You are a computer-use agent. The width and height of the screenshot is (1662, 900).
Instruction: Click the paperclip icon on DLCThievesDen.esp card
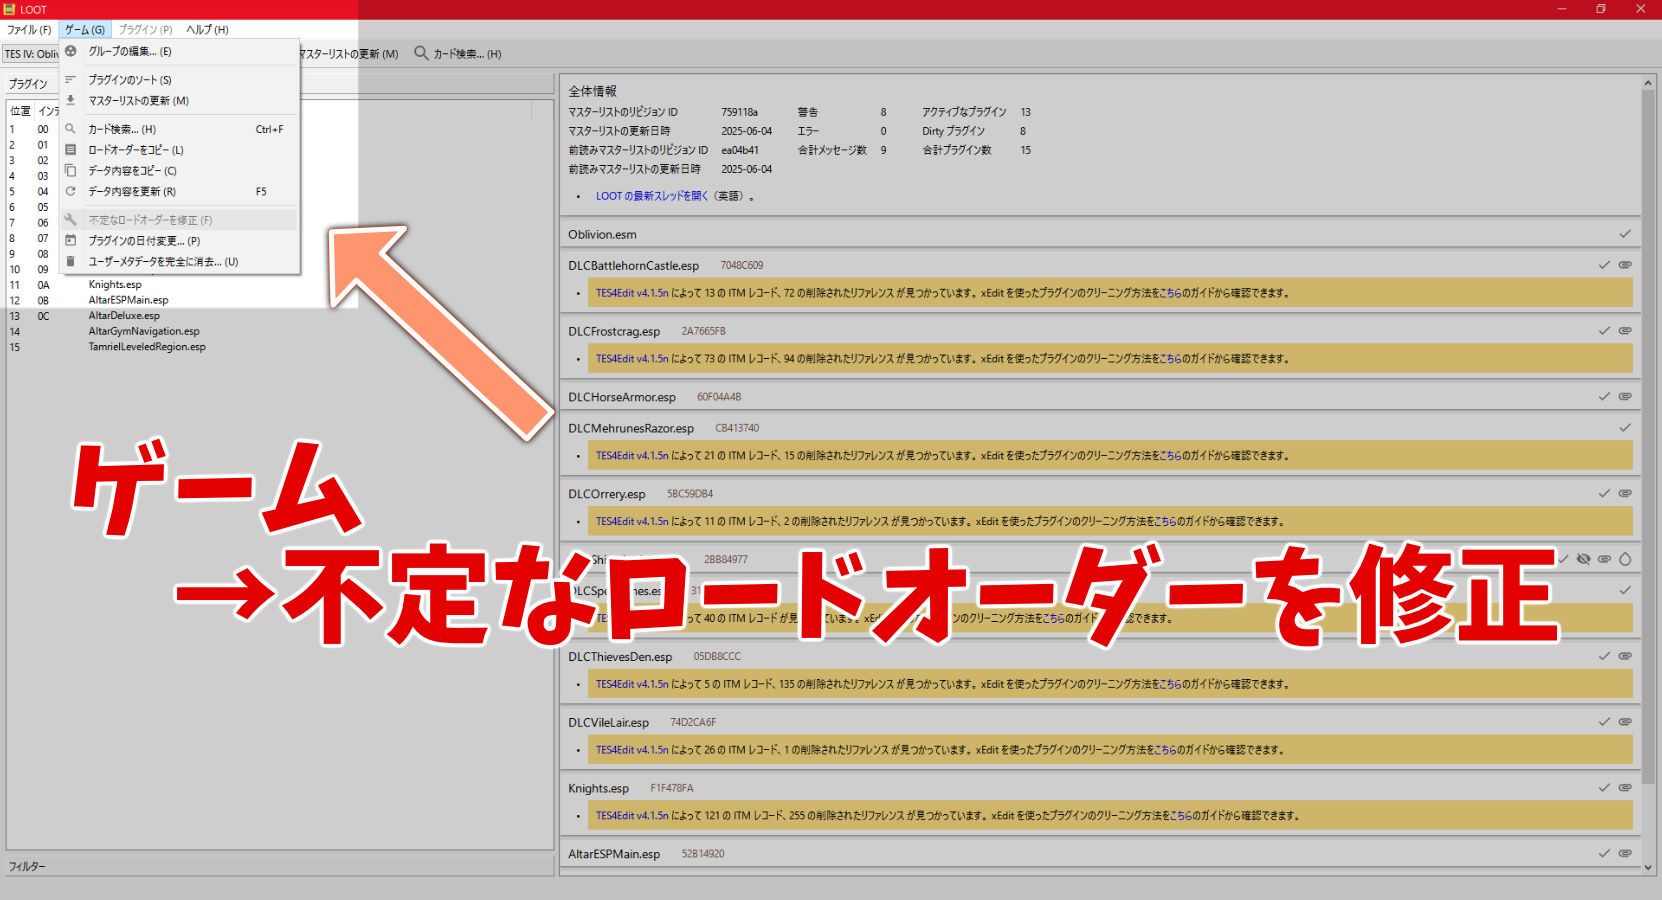click(1625, 657)
